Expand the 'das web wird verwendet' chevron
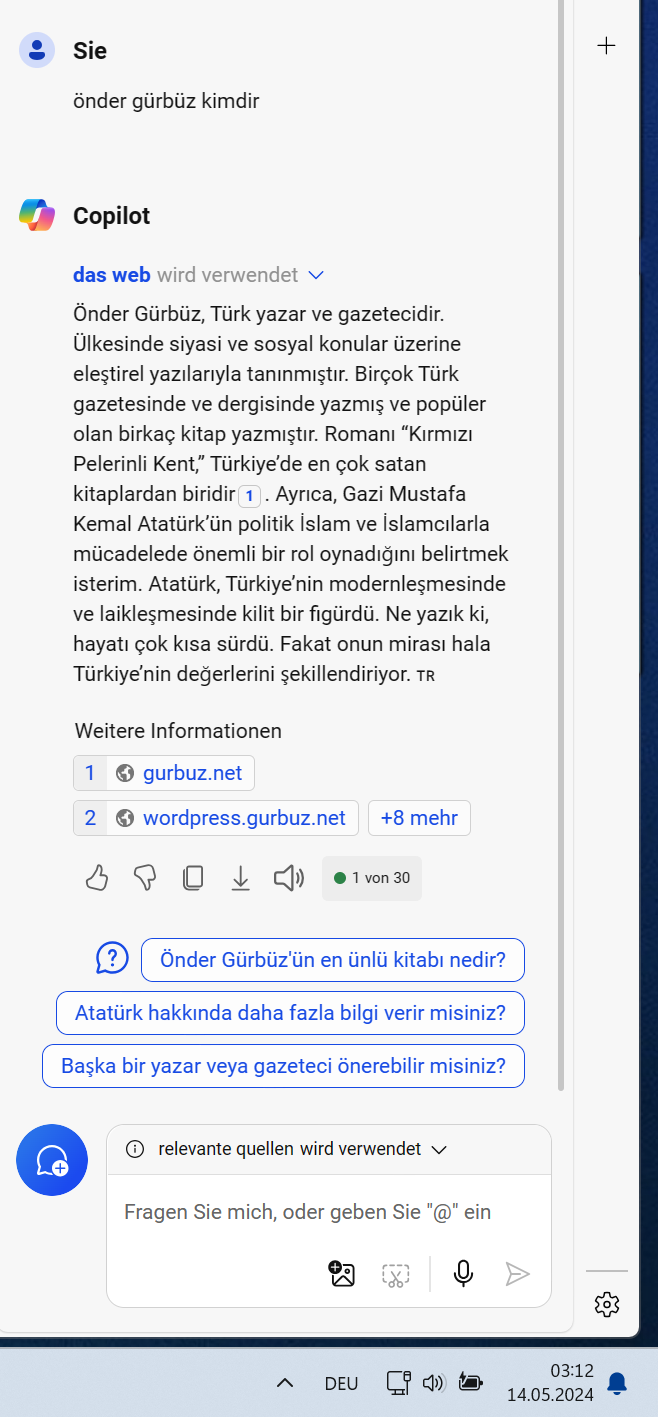 click(316, 275)
